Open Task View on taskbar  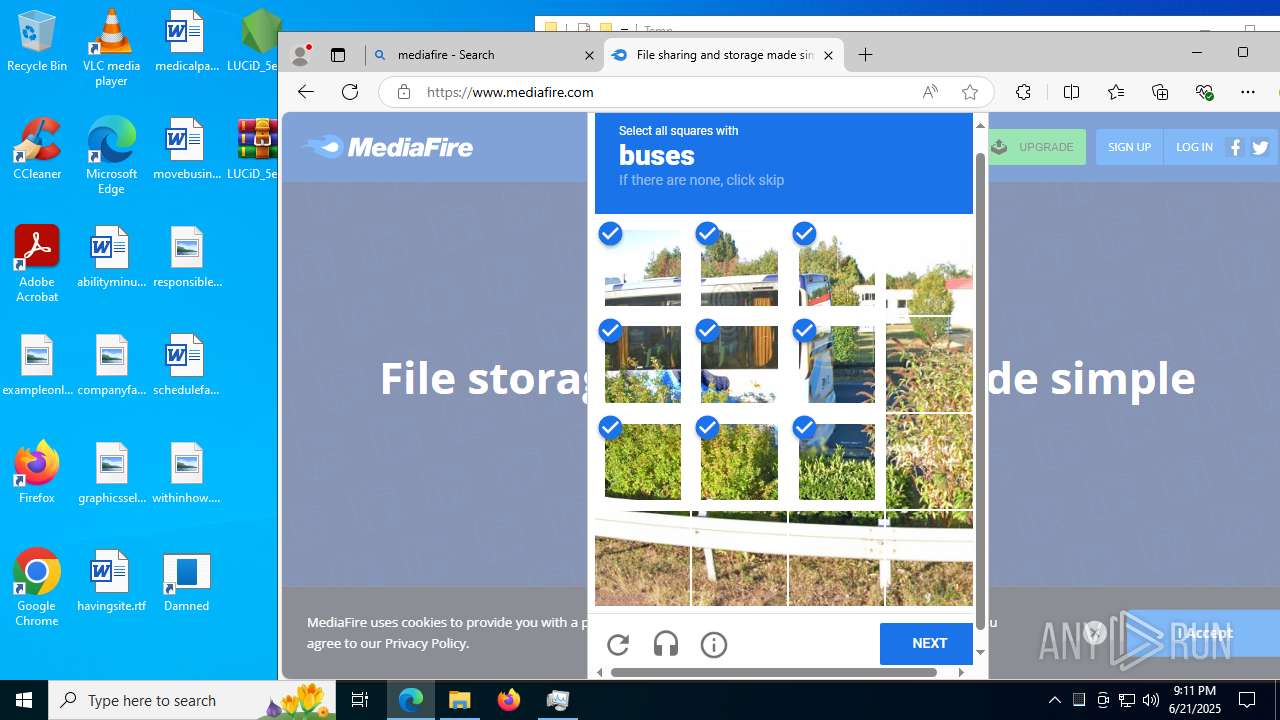point(360,700)
